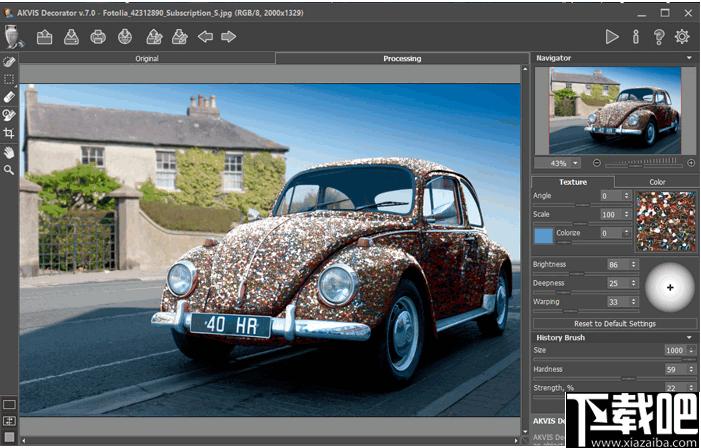Zoom out with the minus button
The image size is (701, 448).
pyautogui.click(x=596, y=163)
